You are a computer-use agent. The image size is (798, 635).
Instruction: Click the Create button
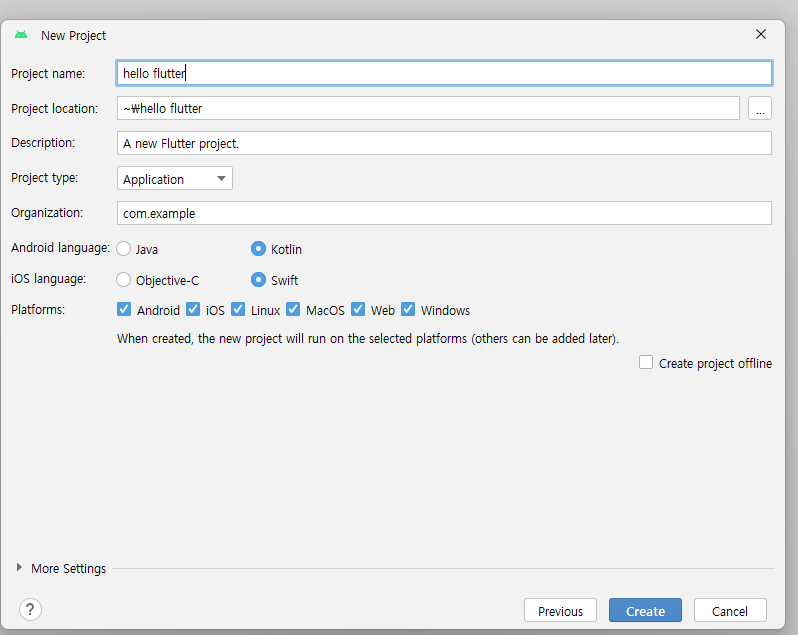[x=645, y=610]
